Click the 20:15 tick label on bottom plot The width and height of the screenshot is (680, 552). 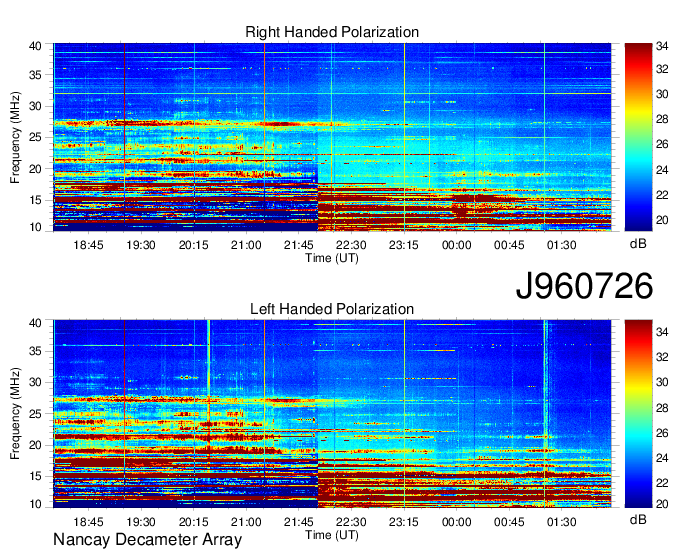point(193,522)
